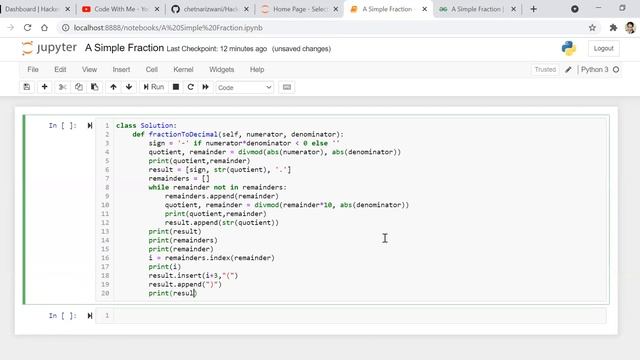This screenshot has width=640, height=360.
Task: Click the result.append(")") line
Action: coord(185,284)
